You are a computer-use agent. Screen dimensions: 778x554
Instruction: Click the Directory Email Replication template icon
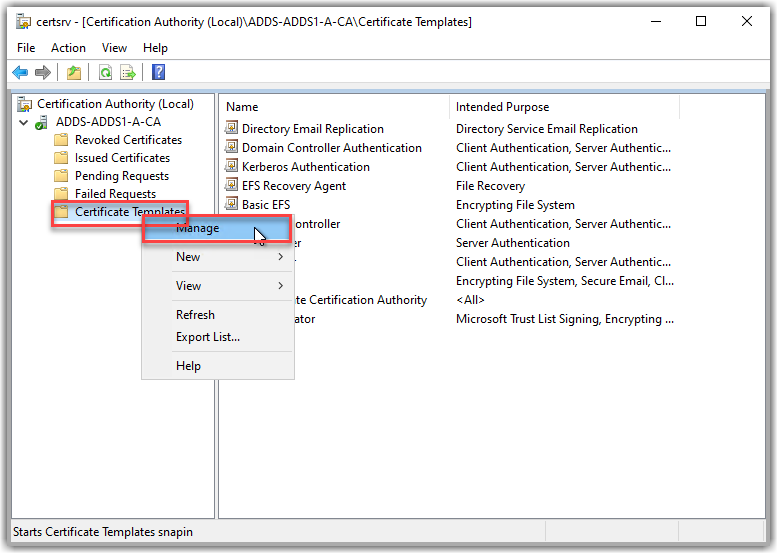pyautogui.click(x=231, y=128)
